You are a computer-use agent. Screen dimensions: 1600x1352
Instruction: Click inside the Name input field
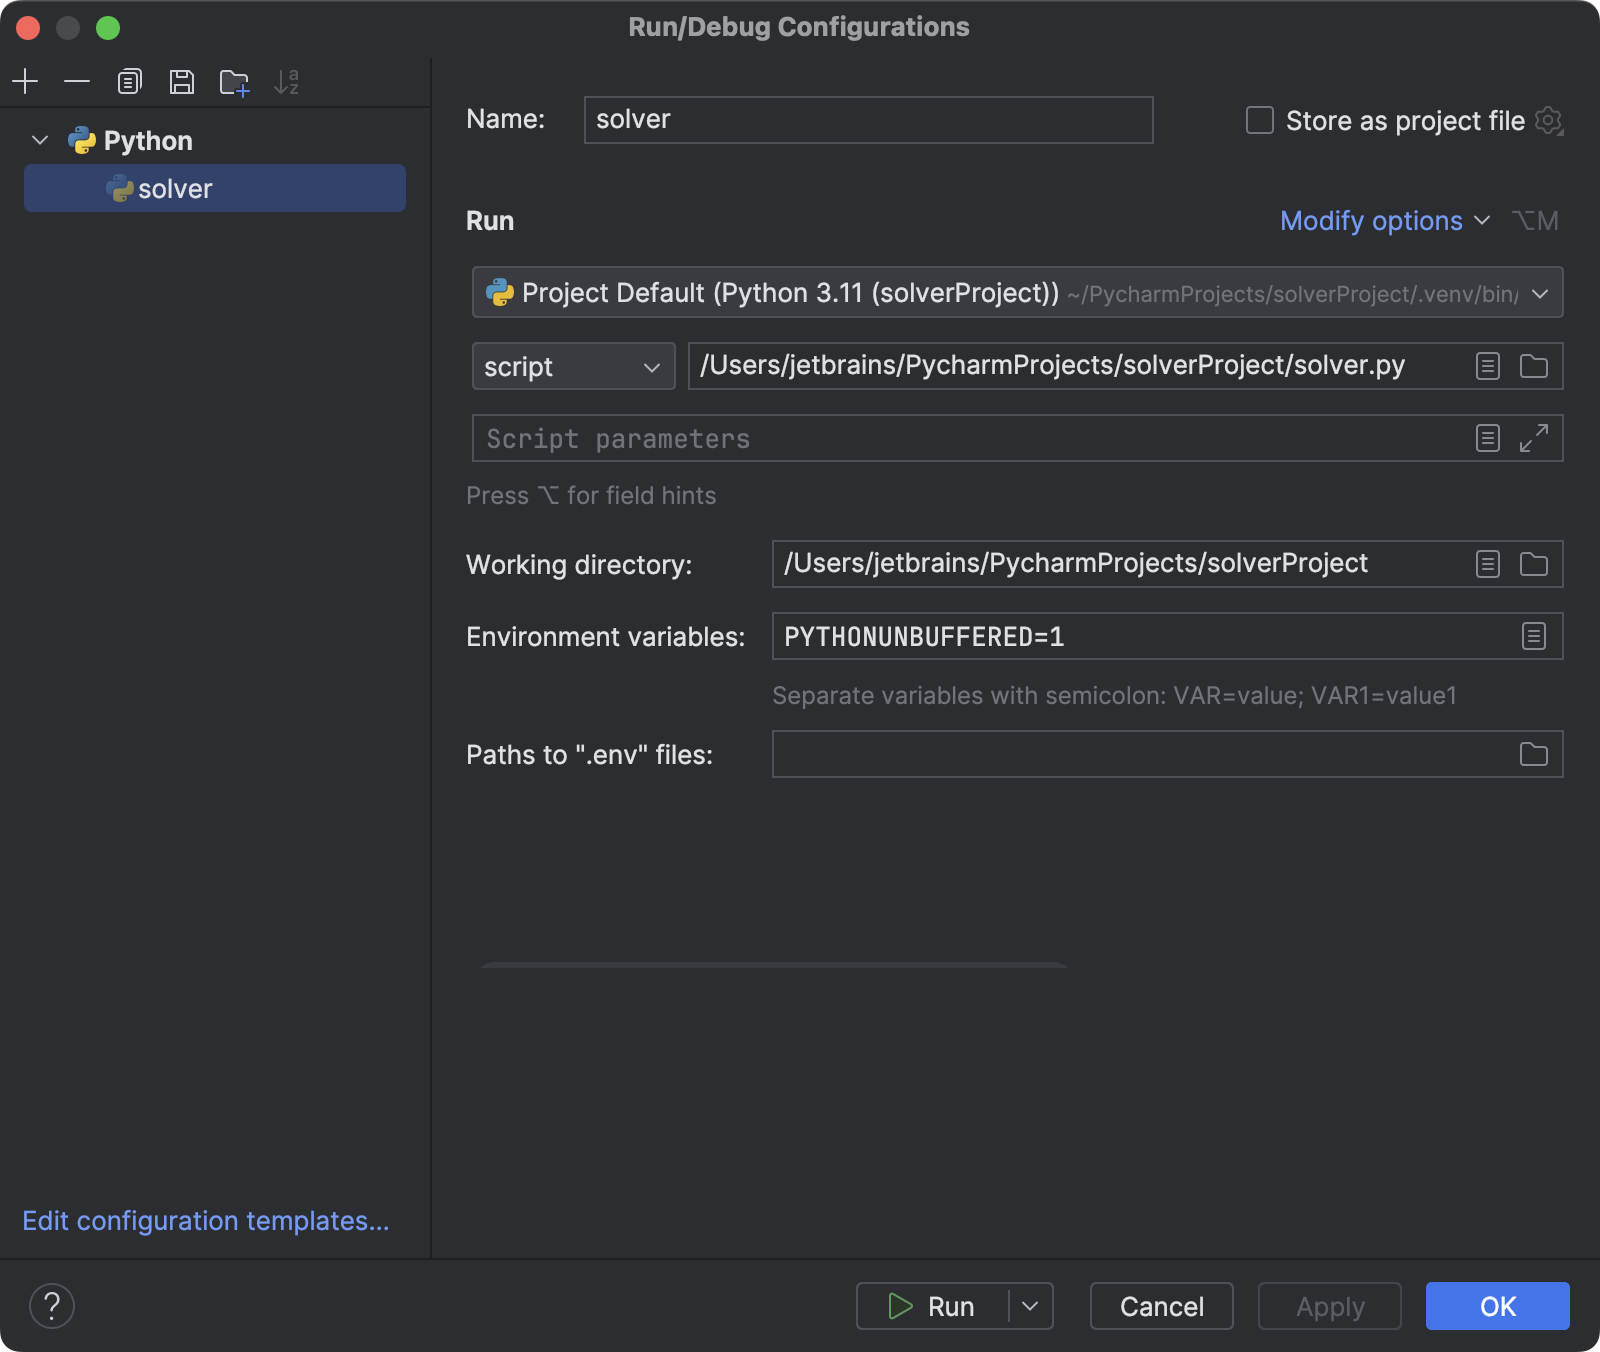coord(868,119)
